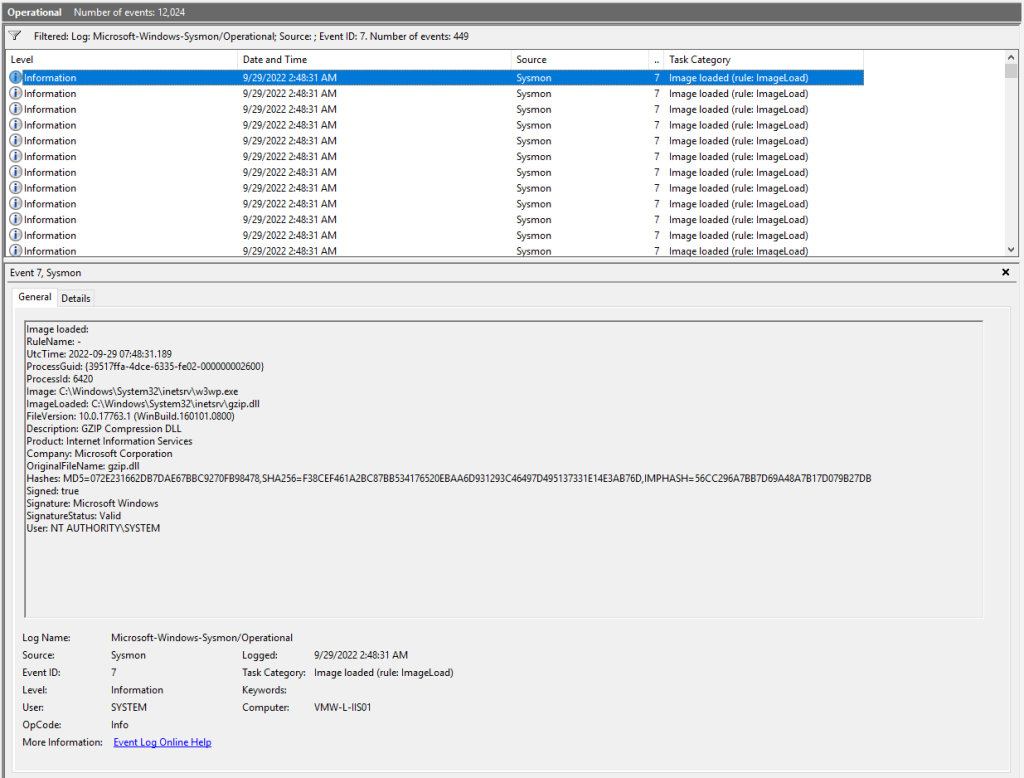This screenshot has height=778, width=1024.
Task: Select the General tab
Action: click(34, 296)
